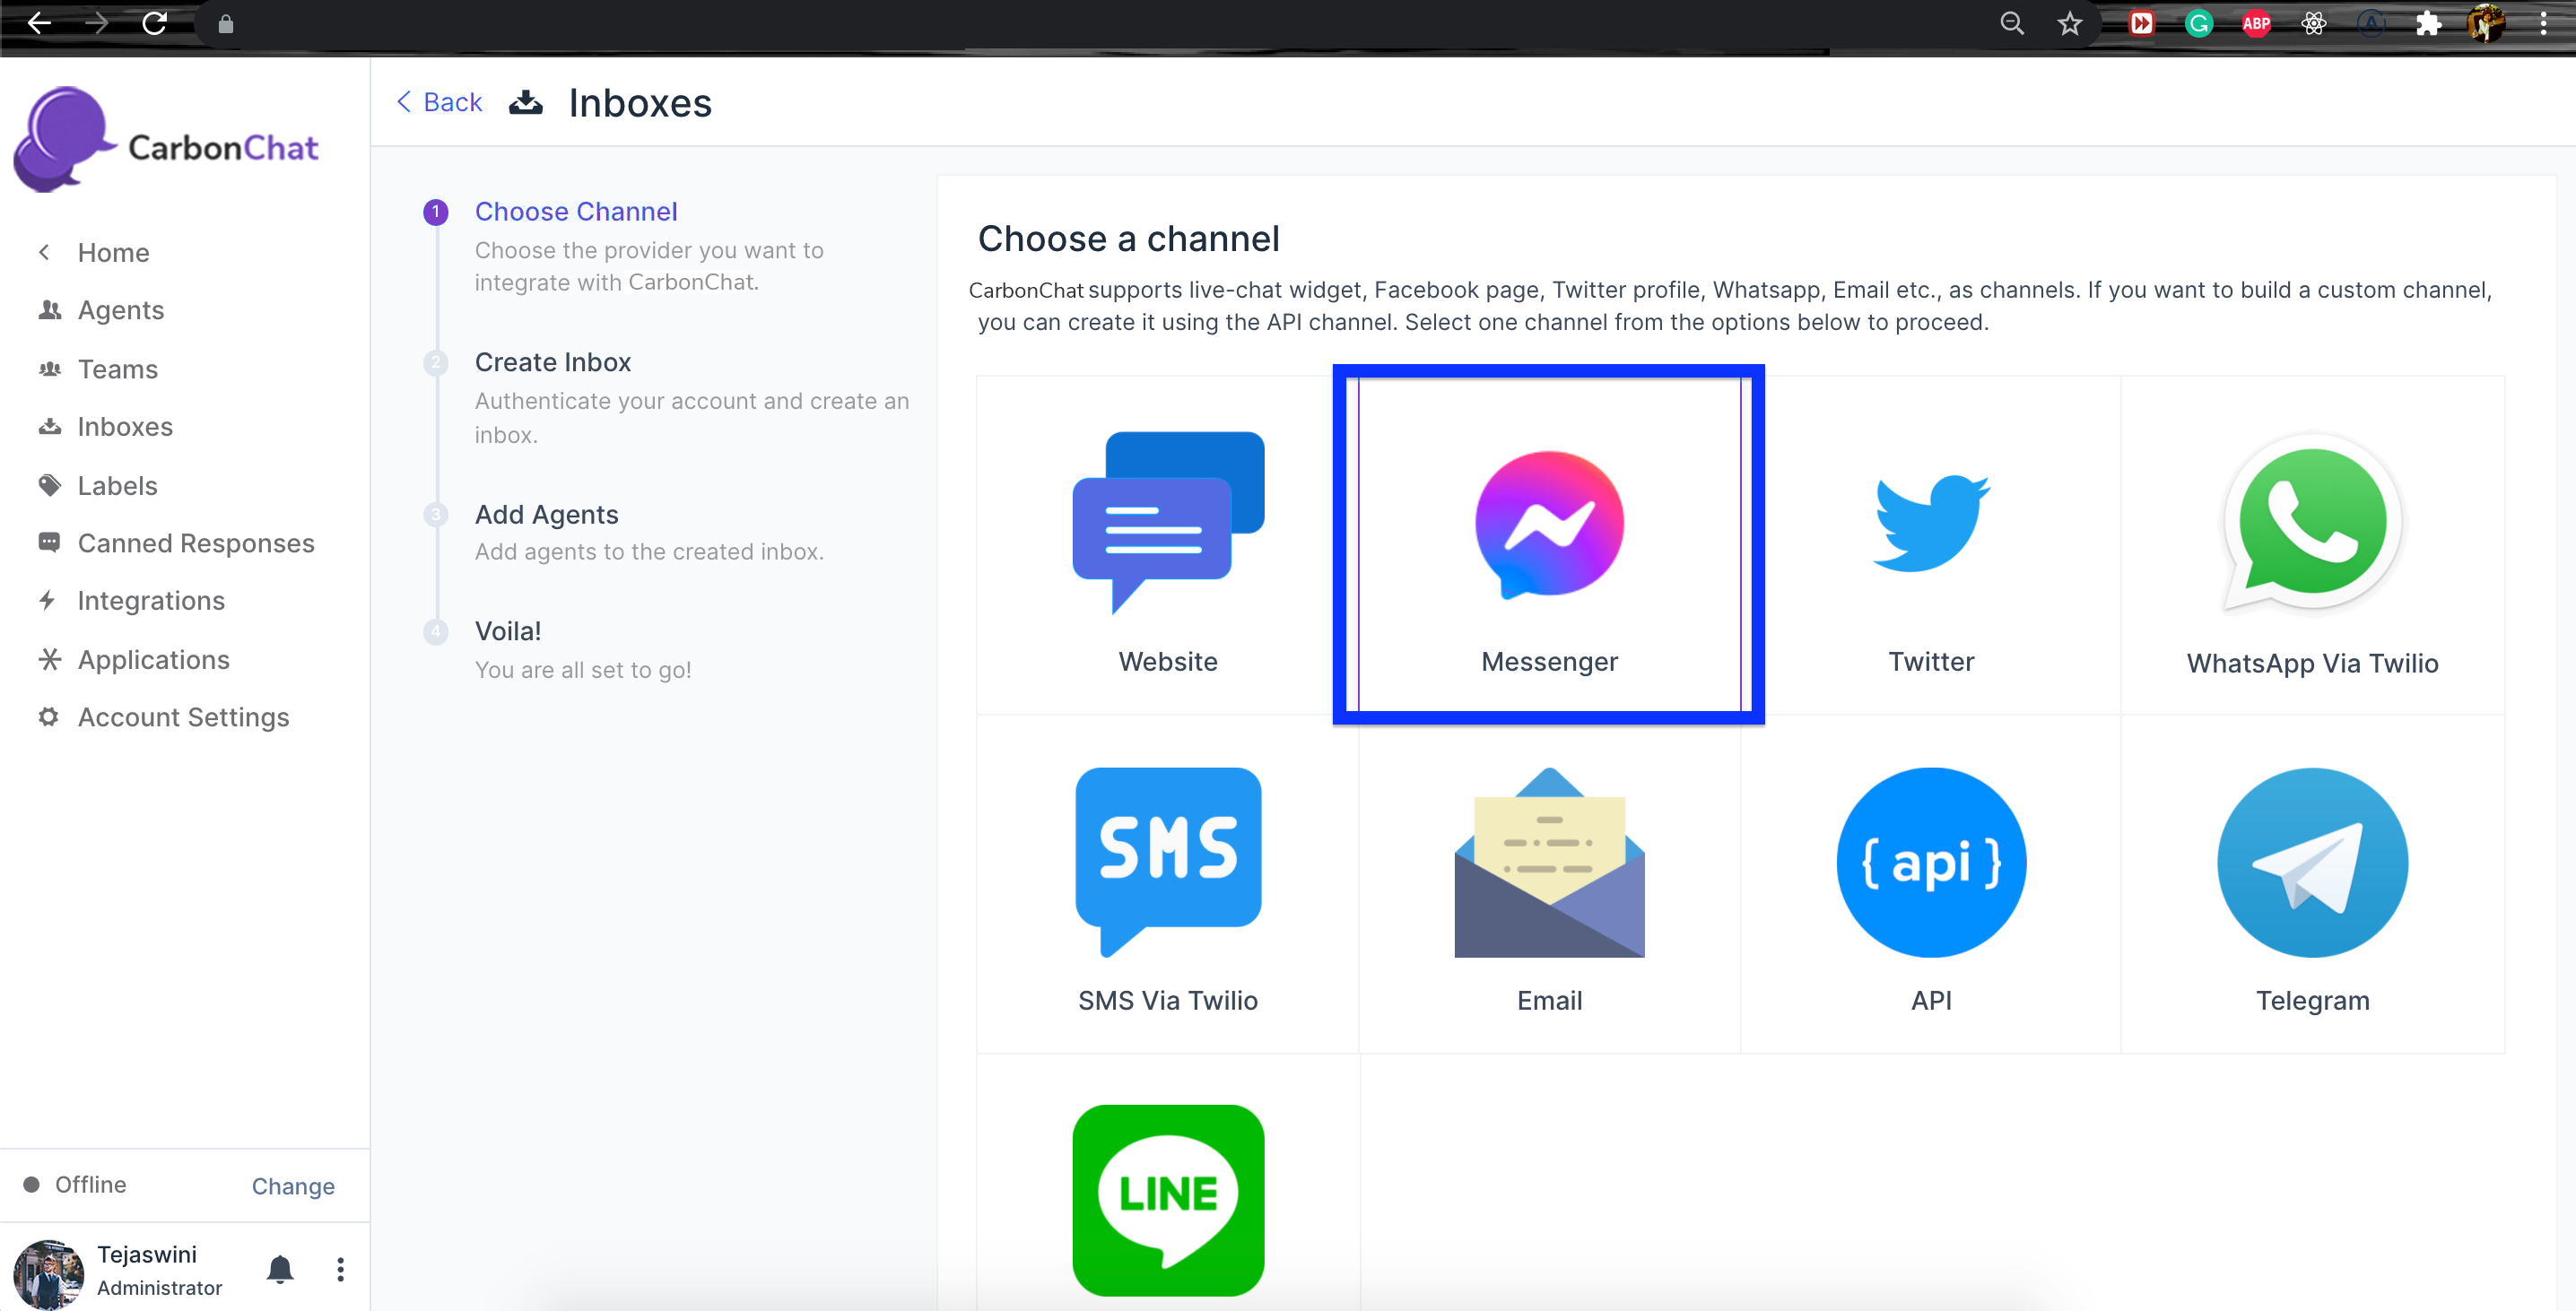2576x1311 pixels.
Task: Collapse settings via Home chevron
Action: [45, 252]
